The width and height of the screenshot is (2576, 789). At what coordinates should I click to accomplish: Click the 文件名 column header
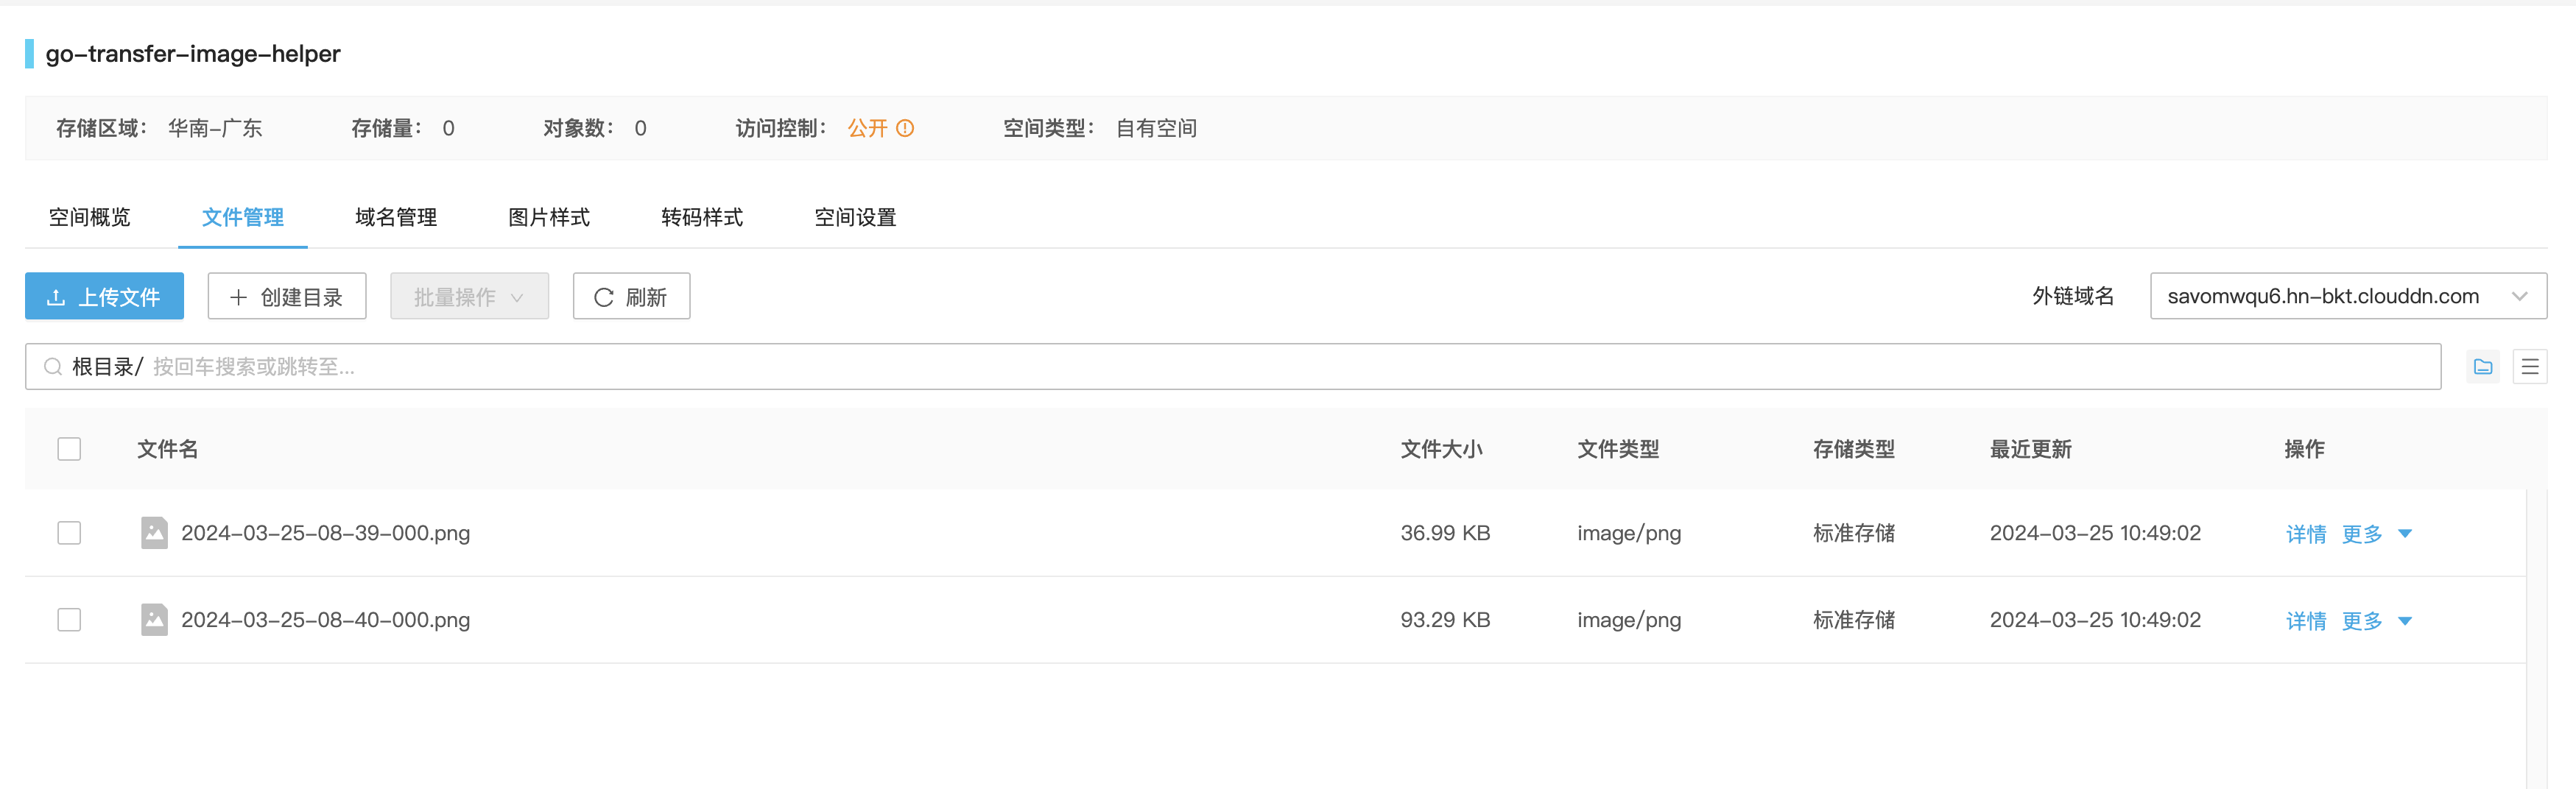[x=168, y=449]
